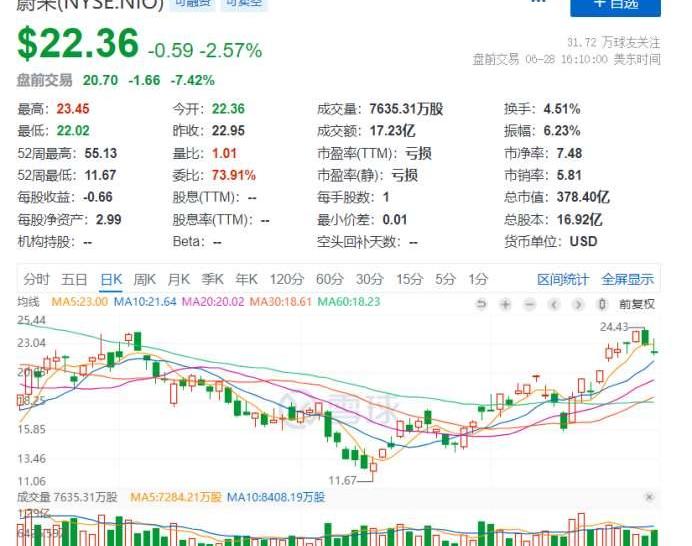Click volume MA10:8408.19万股 label
The image size is (692, 546).
(276, 497)
